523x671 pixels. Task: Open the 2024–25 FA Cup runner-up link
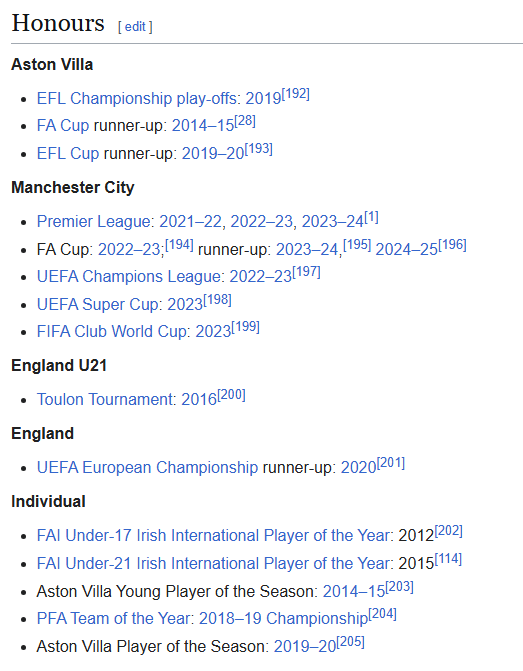407,249
